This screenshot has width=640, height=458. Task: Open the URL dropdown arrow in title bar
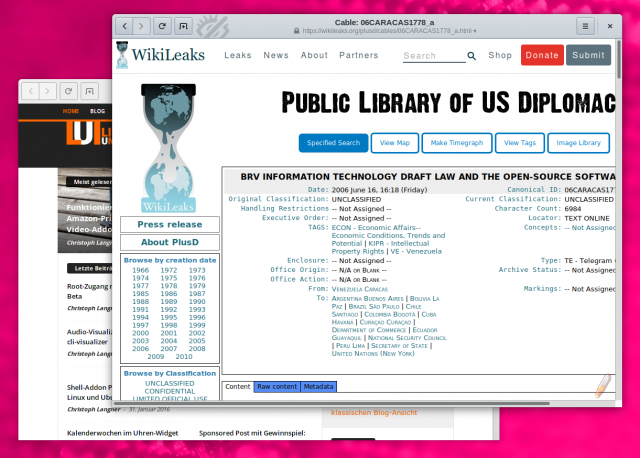click(x=475, y=31)
